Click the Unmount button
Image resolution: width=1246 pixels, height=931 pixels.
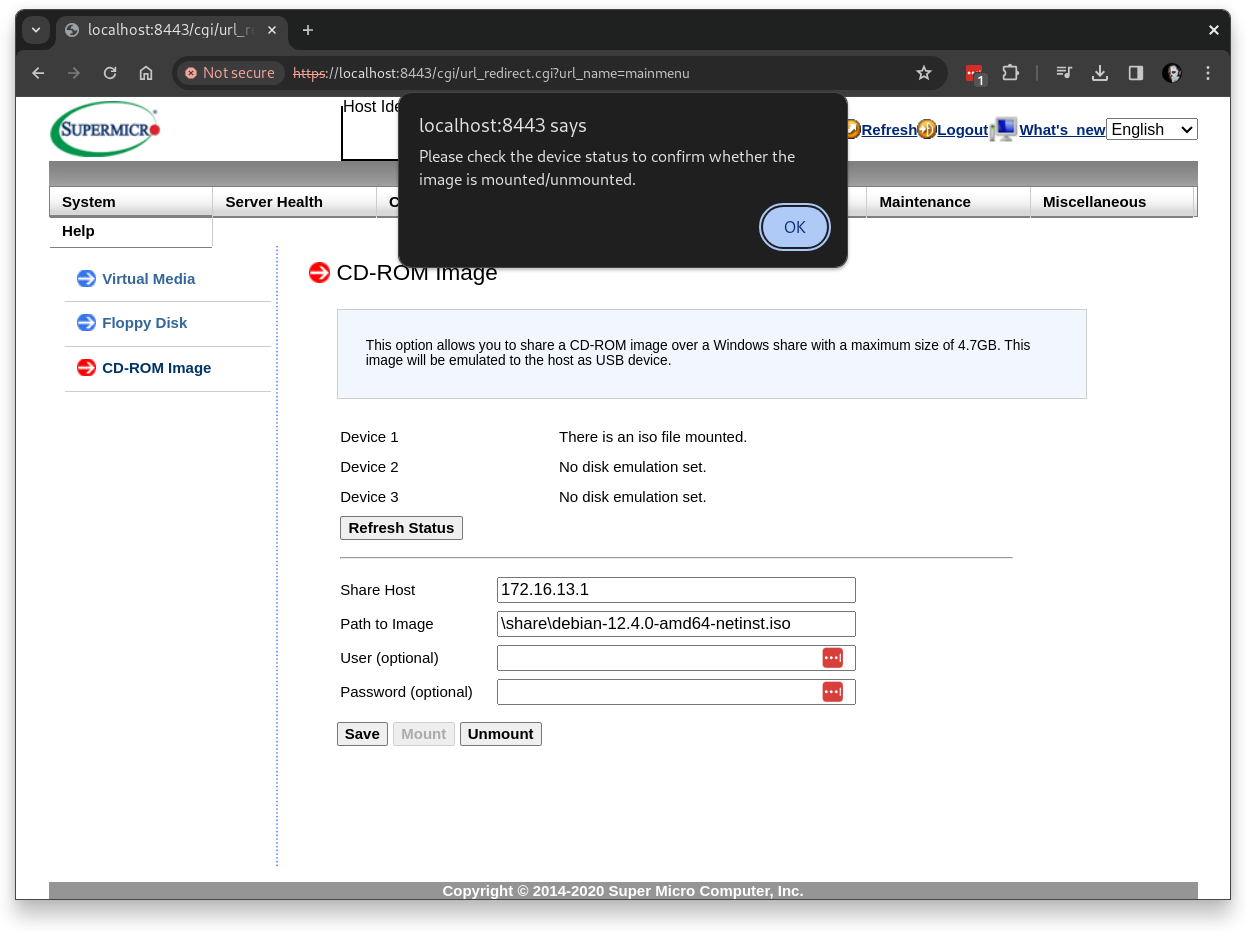coord(500,734)
